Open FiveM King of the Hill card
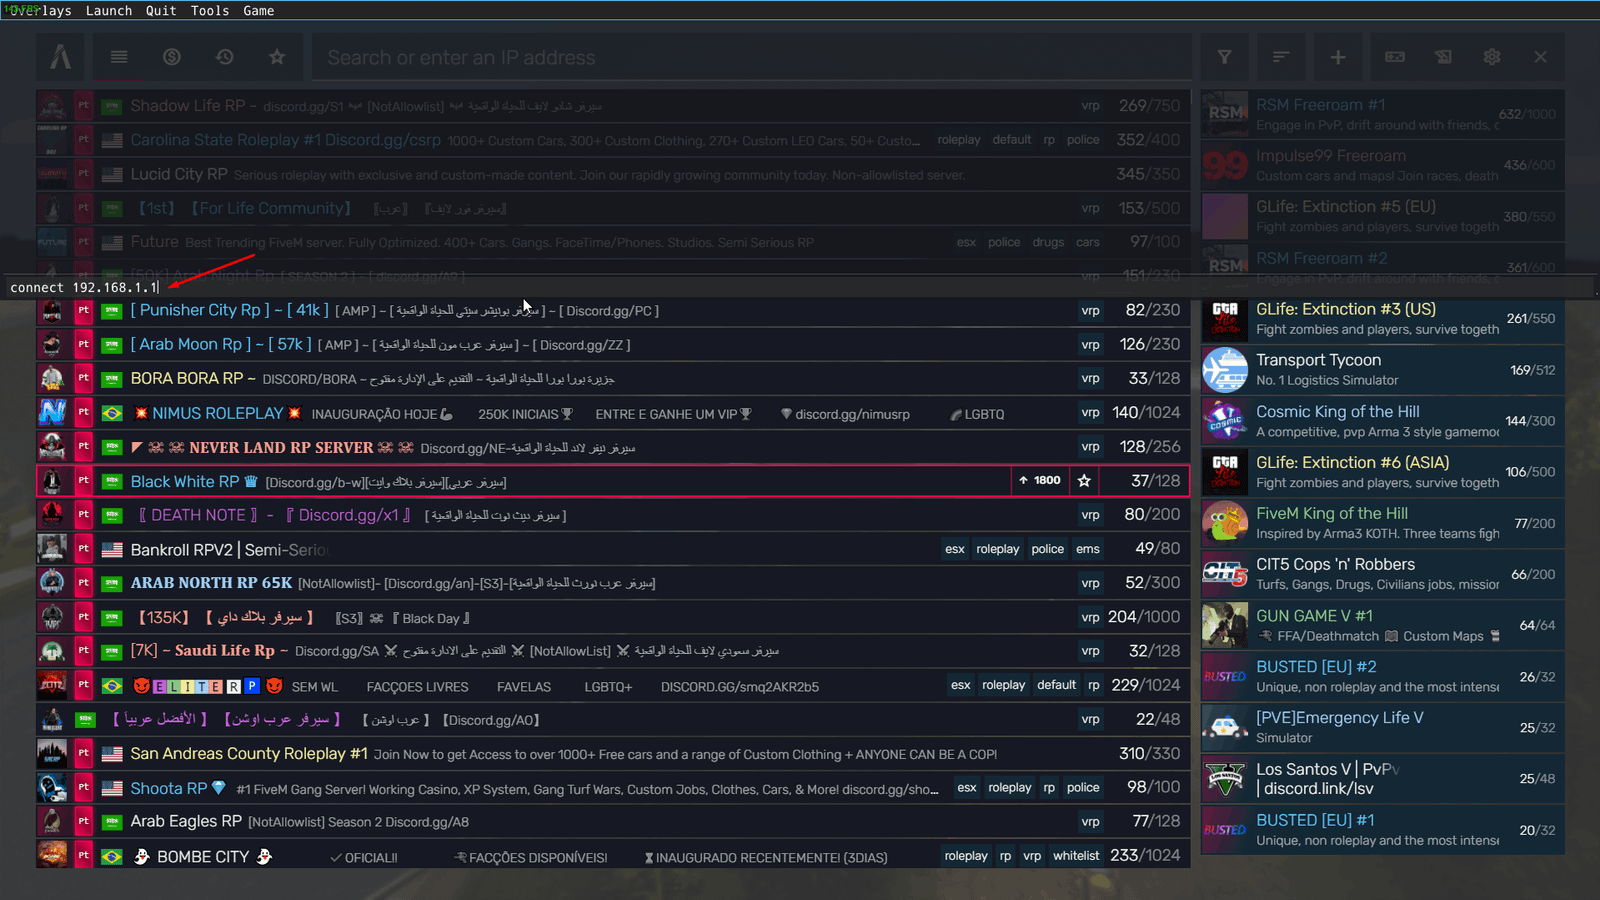This screenshot has width=1600, height=900. pyautogui.click(x=1382, y=523)
